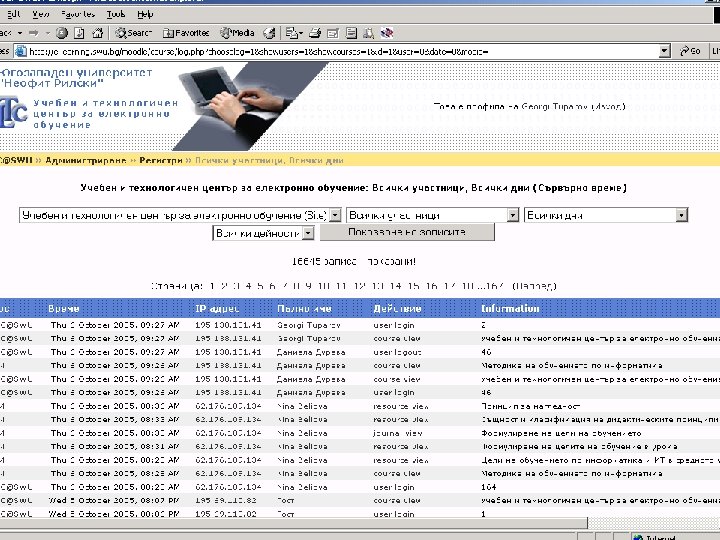720x540 pixels.
Task: Click the Регистри breadcrumb link
Action: tap(161, 160)
